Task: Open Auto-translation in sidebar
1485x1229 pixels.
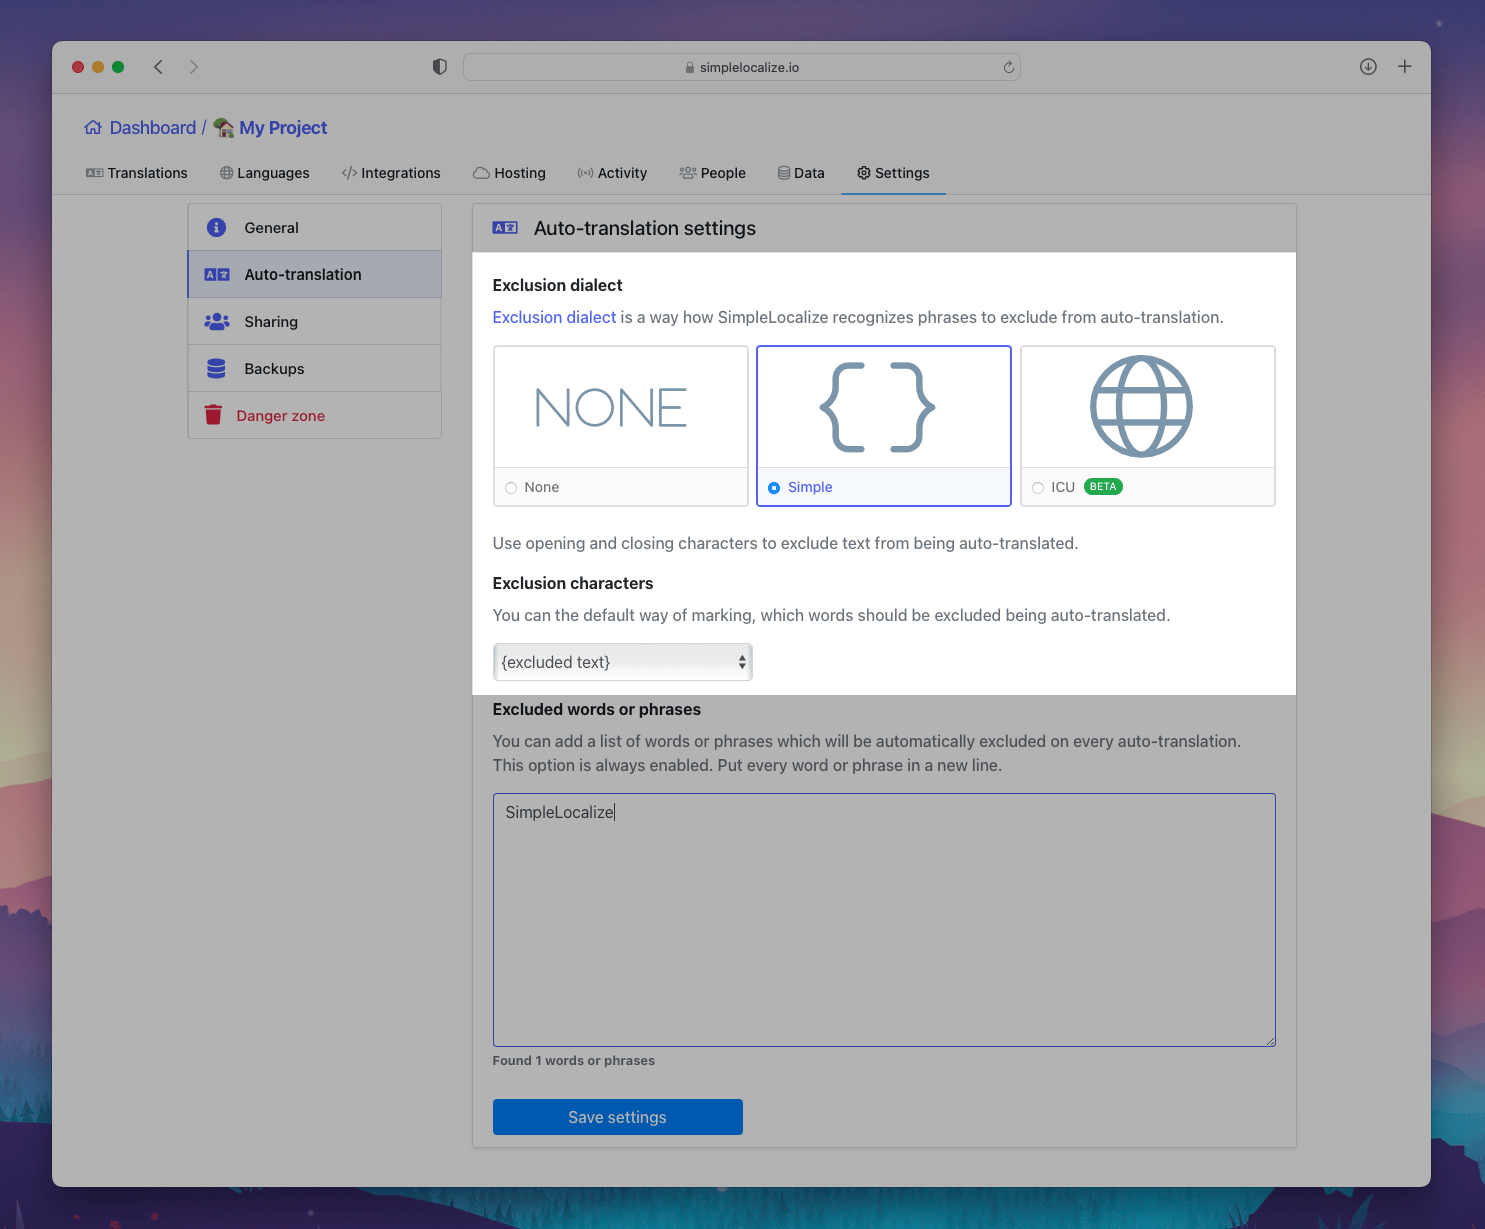Action: click(315, 275)
